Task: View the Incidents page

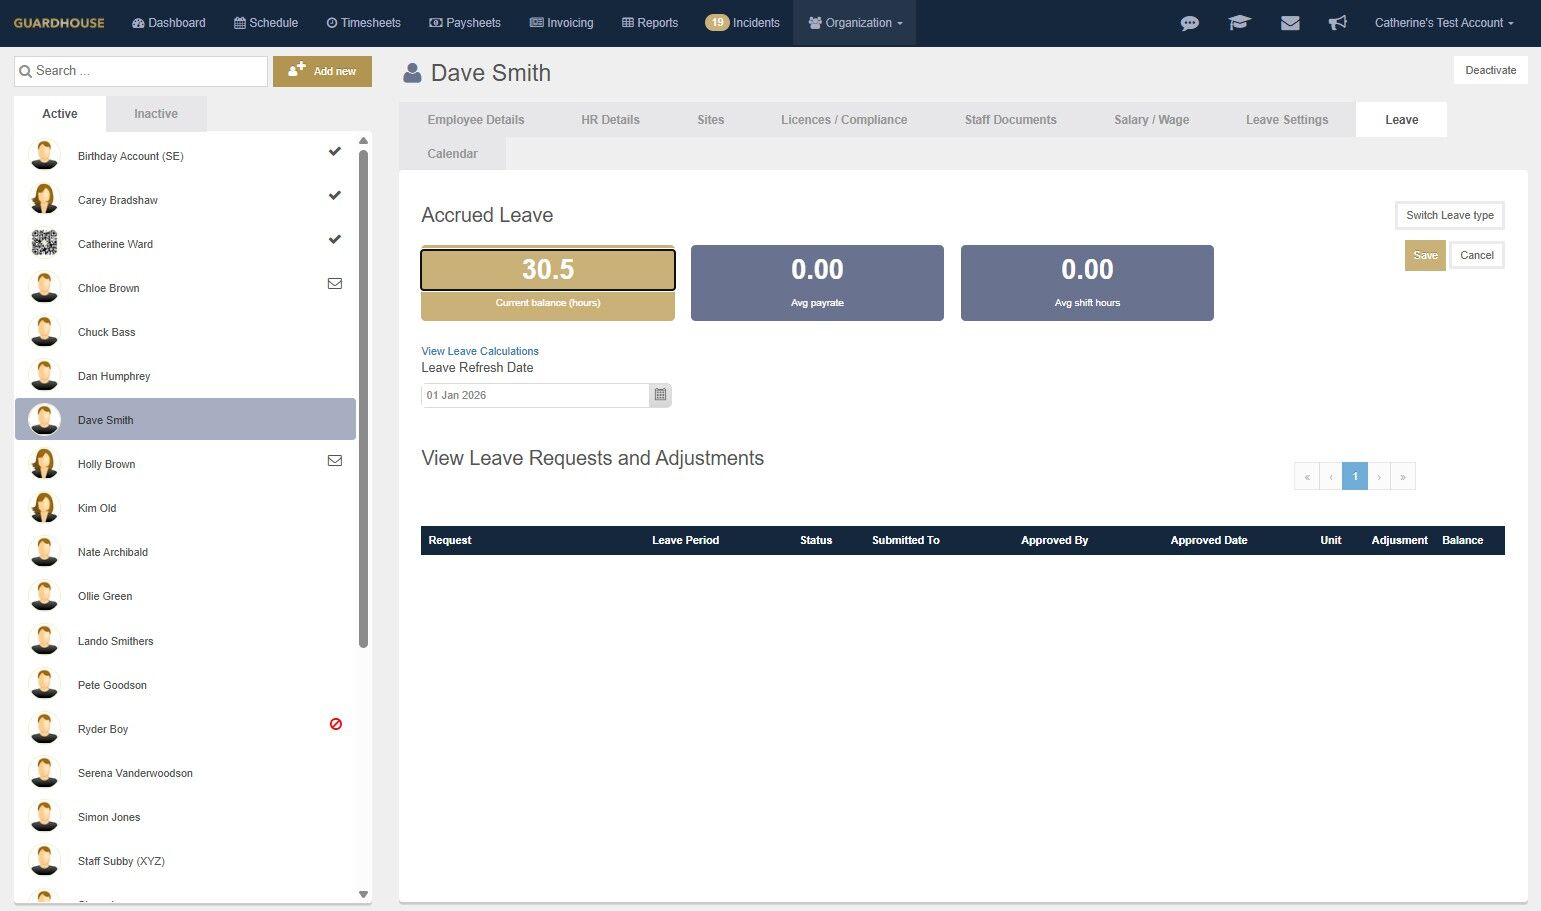Action: (x=742, y=23)
